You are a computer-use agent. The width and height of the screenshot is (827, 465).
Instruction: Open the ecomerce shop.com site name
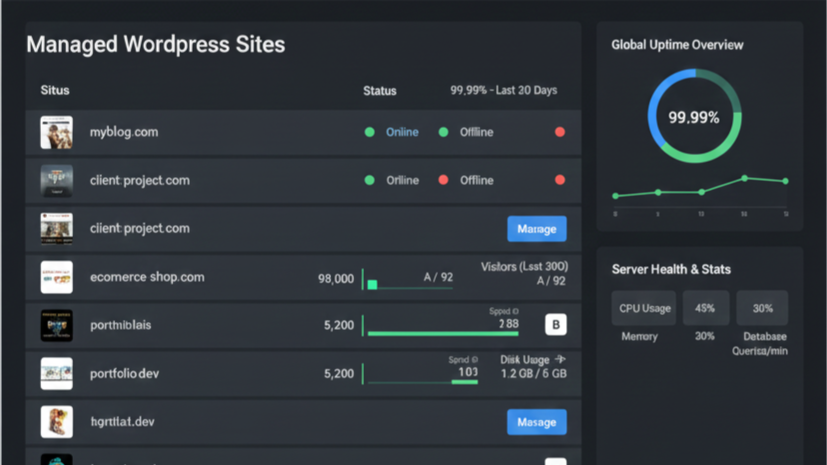[147, 277]
